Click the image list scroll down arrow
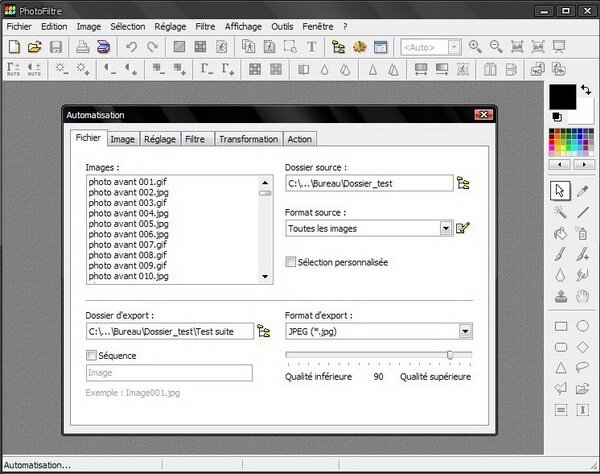Image resolution: width=600 pixels, height=474 pixels. click(265, 276)
